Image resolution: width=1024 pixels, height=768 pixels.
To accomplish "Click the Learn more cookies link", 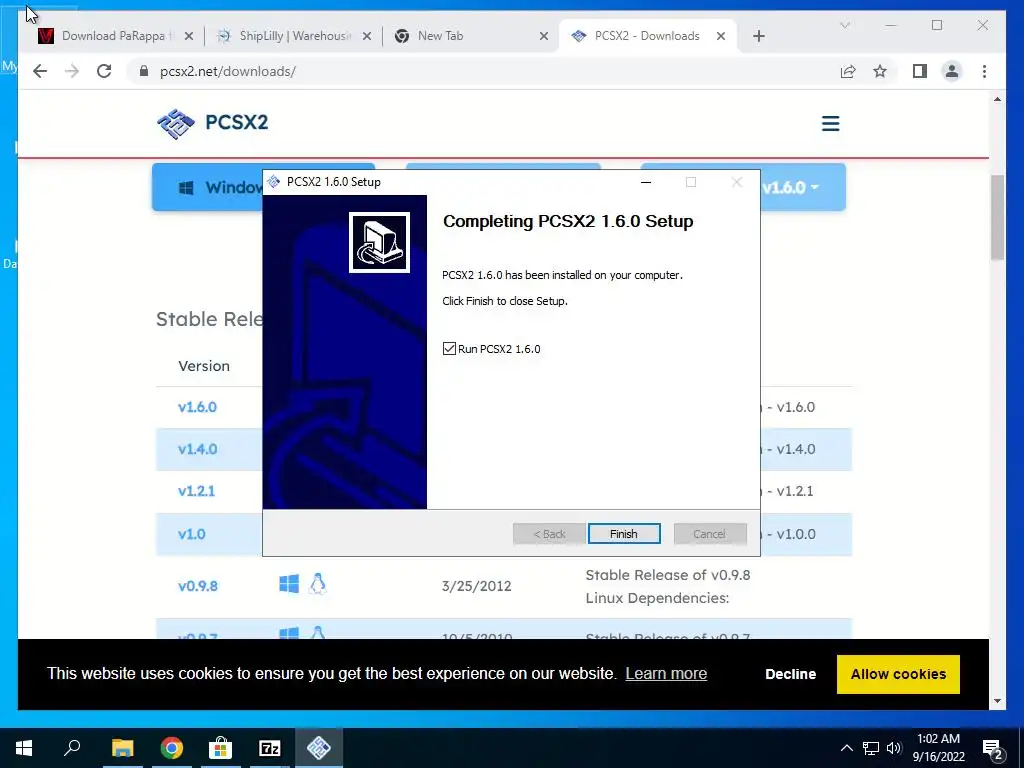I will (666, 673).
